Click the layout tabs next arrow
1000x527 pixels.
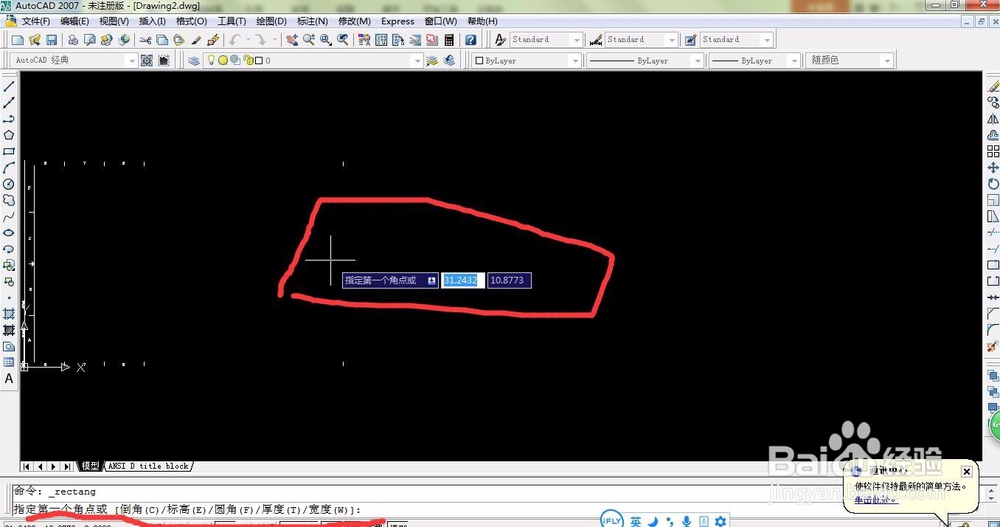54,466
